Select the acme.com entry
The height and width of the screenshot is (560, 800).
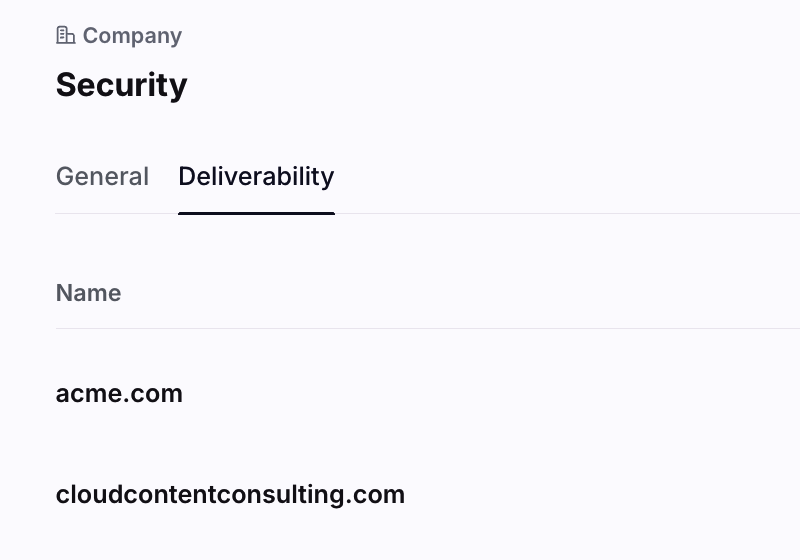click(119, 394)
